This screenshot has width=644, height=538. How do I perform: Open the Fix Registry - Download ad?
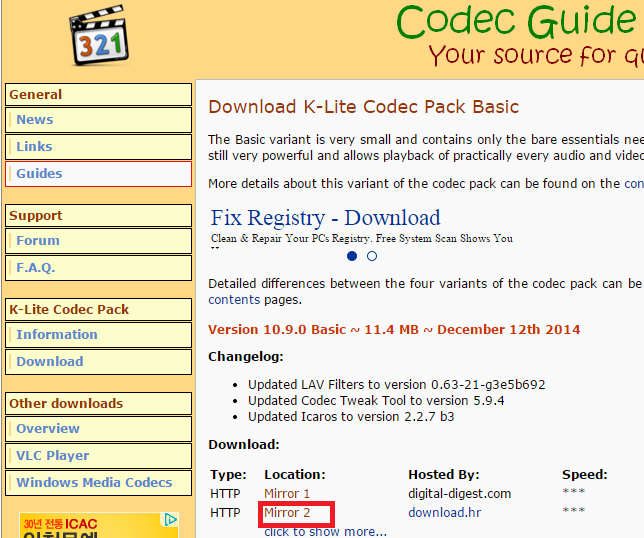[325, 218]
